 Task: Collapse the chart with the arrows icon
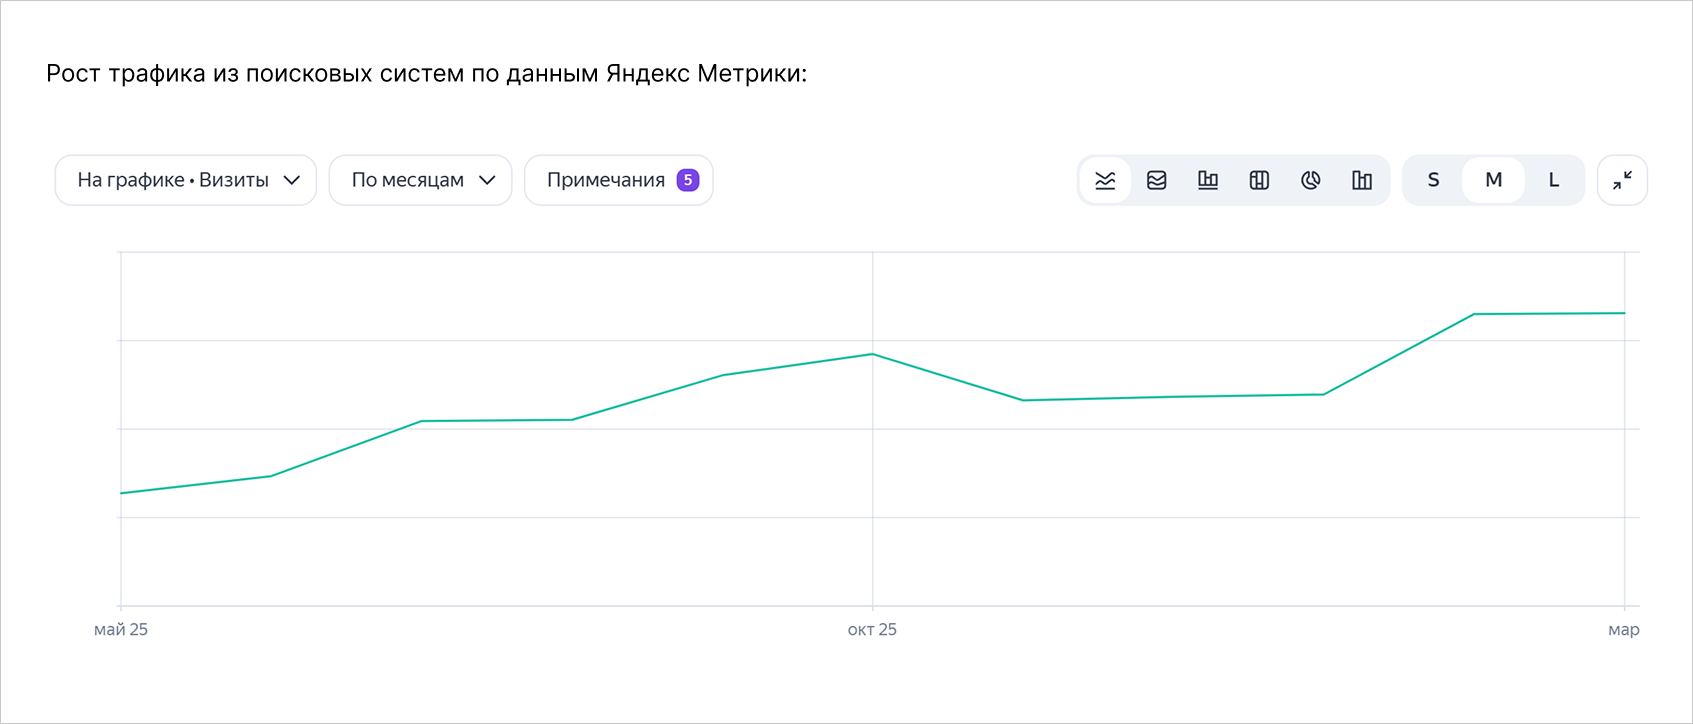tap(1622, 180)
